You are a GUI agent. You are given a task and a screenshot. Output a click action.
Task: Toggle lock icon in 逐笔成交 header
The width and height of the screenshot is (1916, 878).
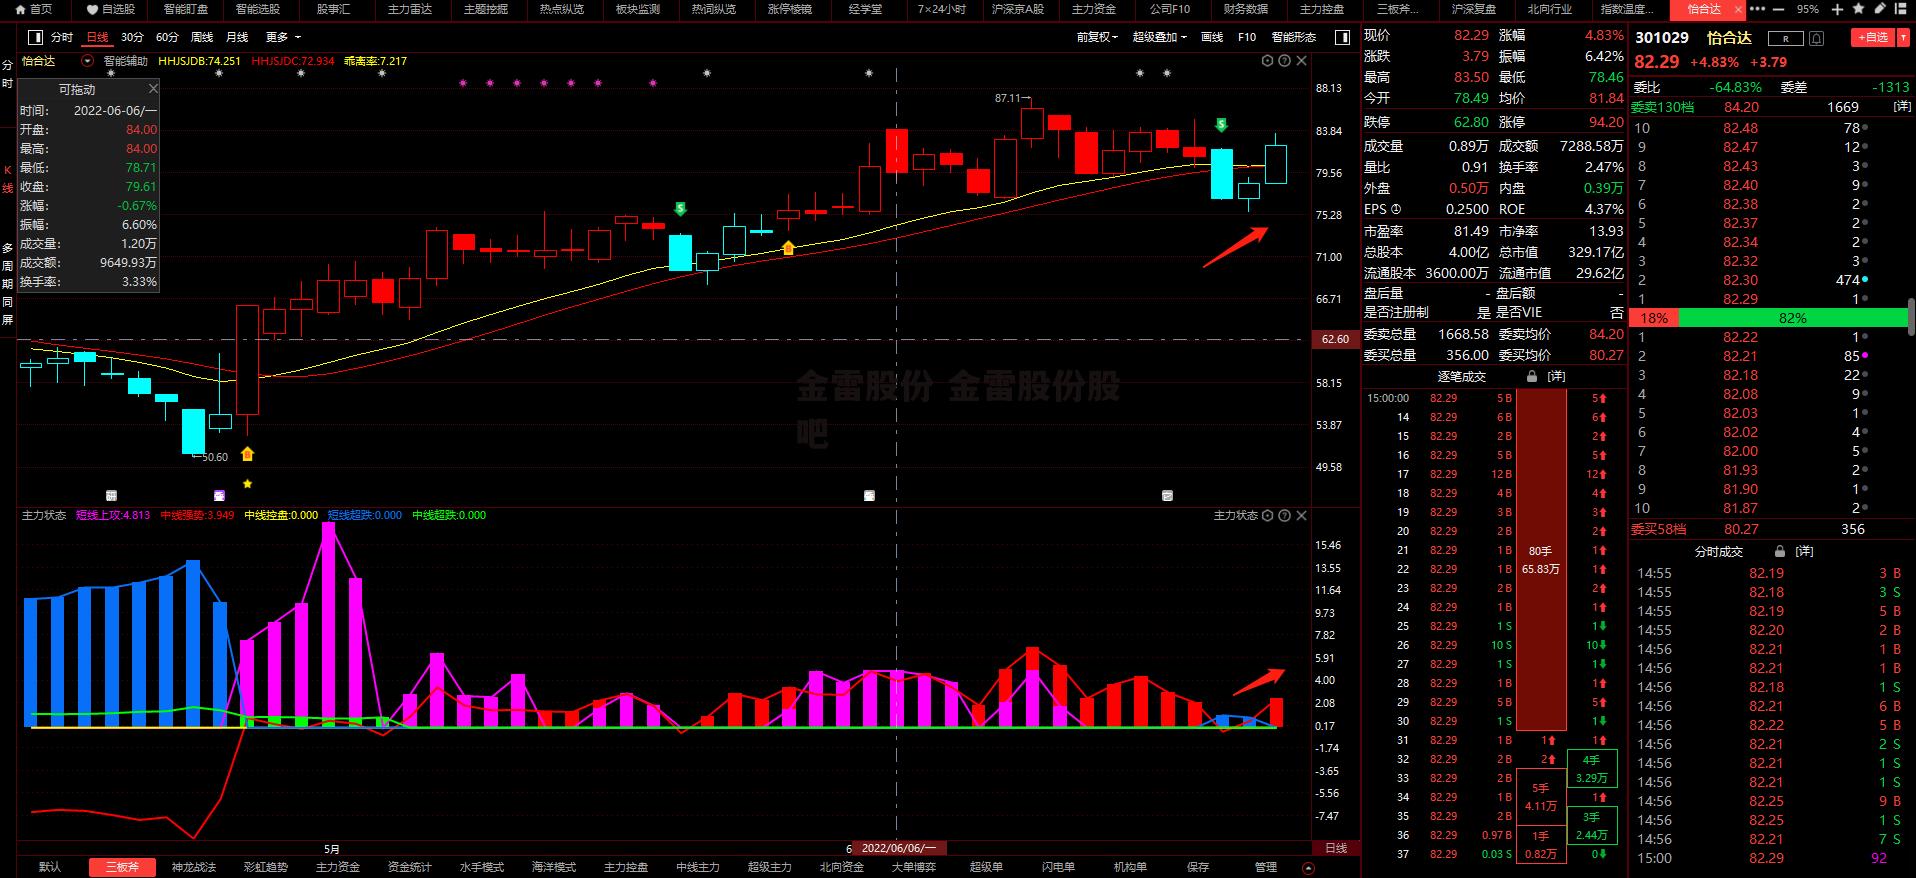tap(1531, 377)
